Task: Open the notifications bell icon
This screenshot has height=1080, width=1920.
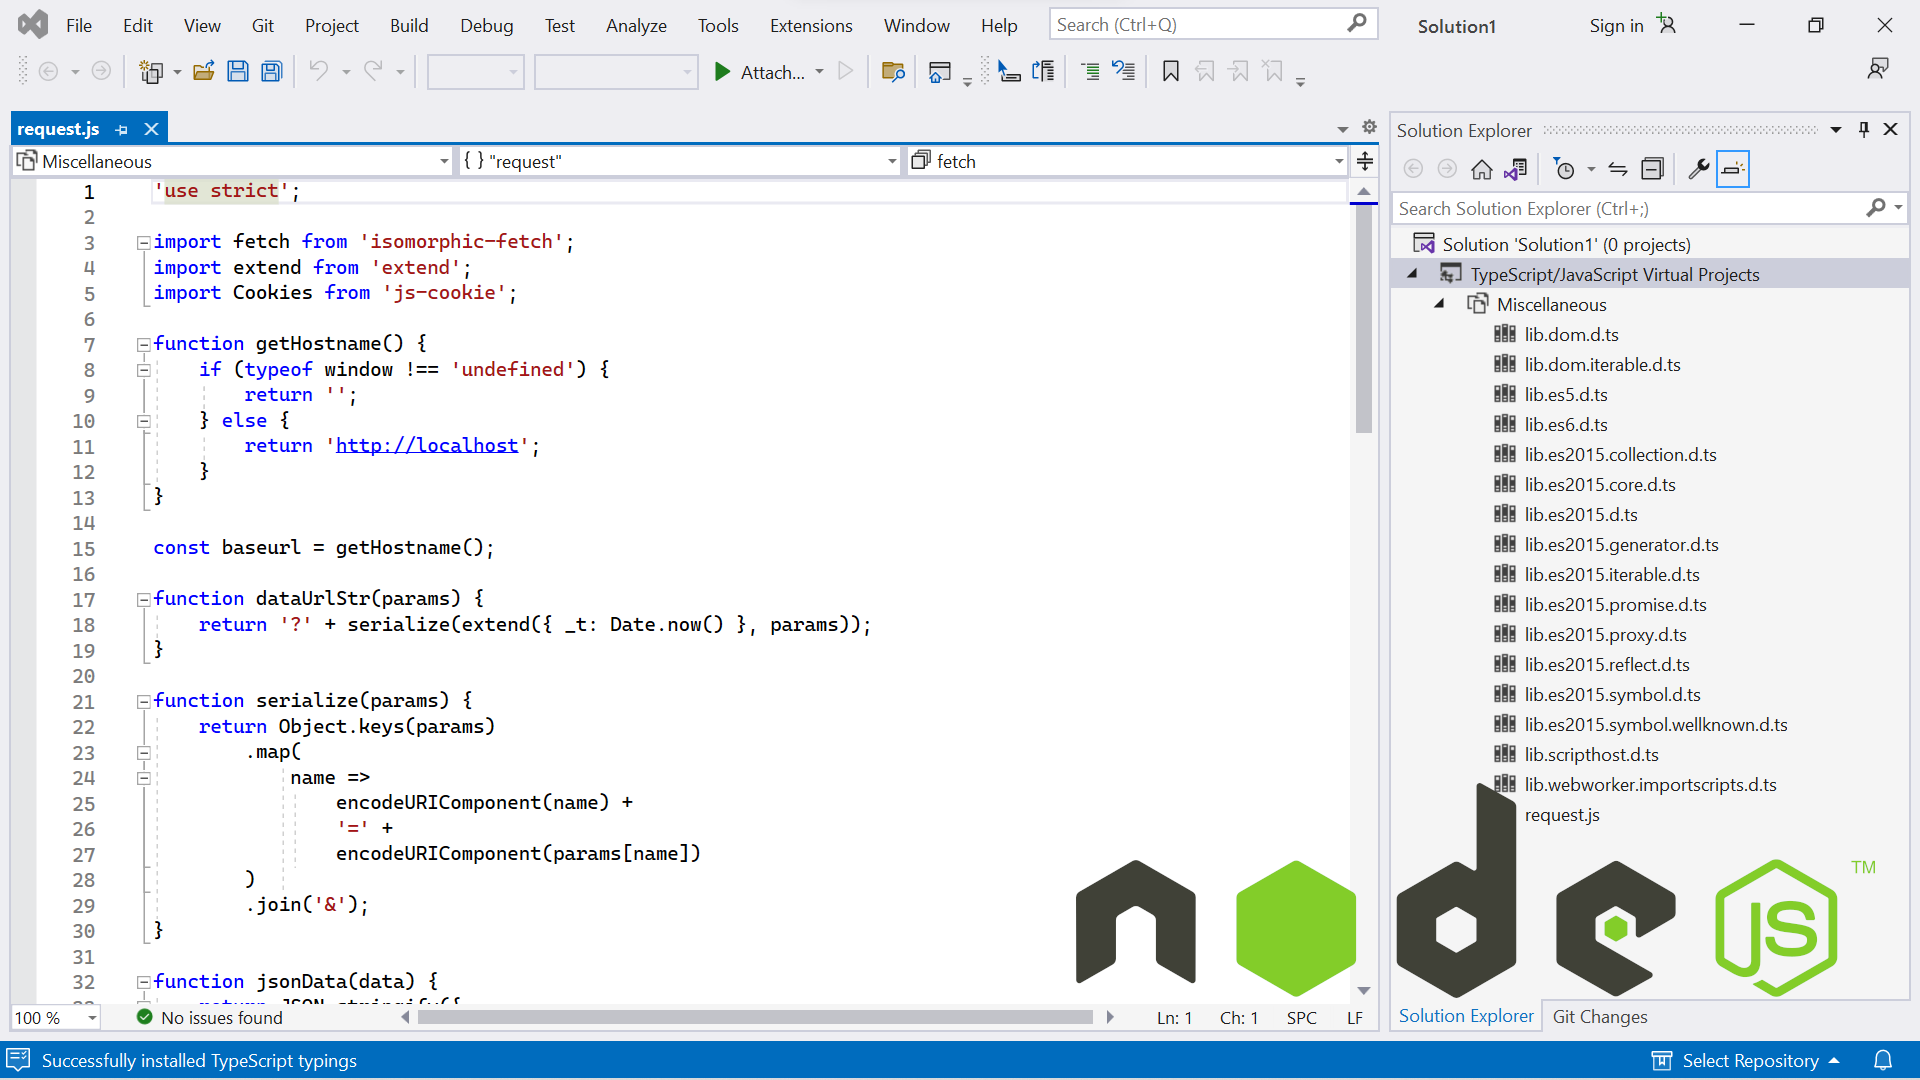Action: [x=1883, y=1060]
